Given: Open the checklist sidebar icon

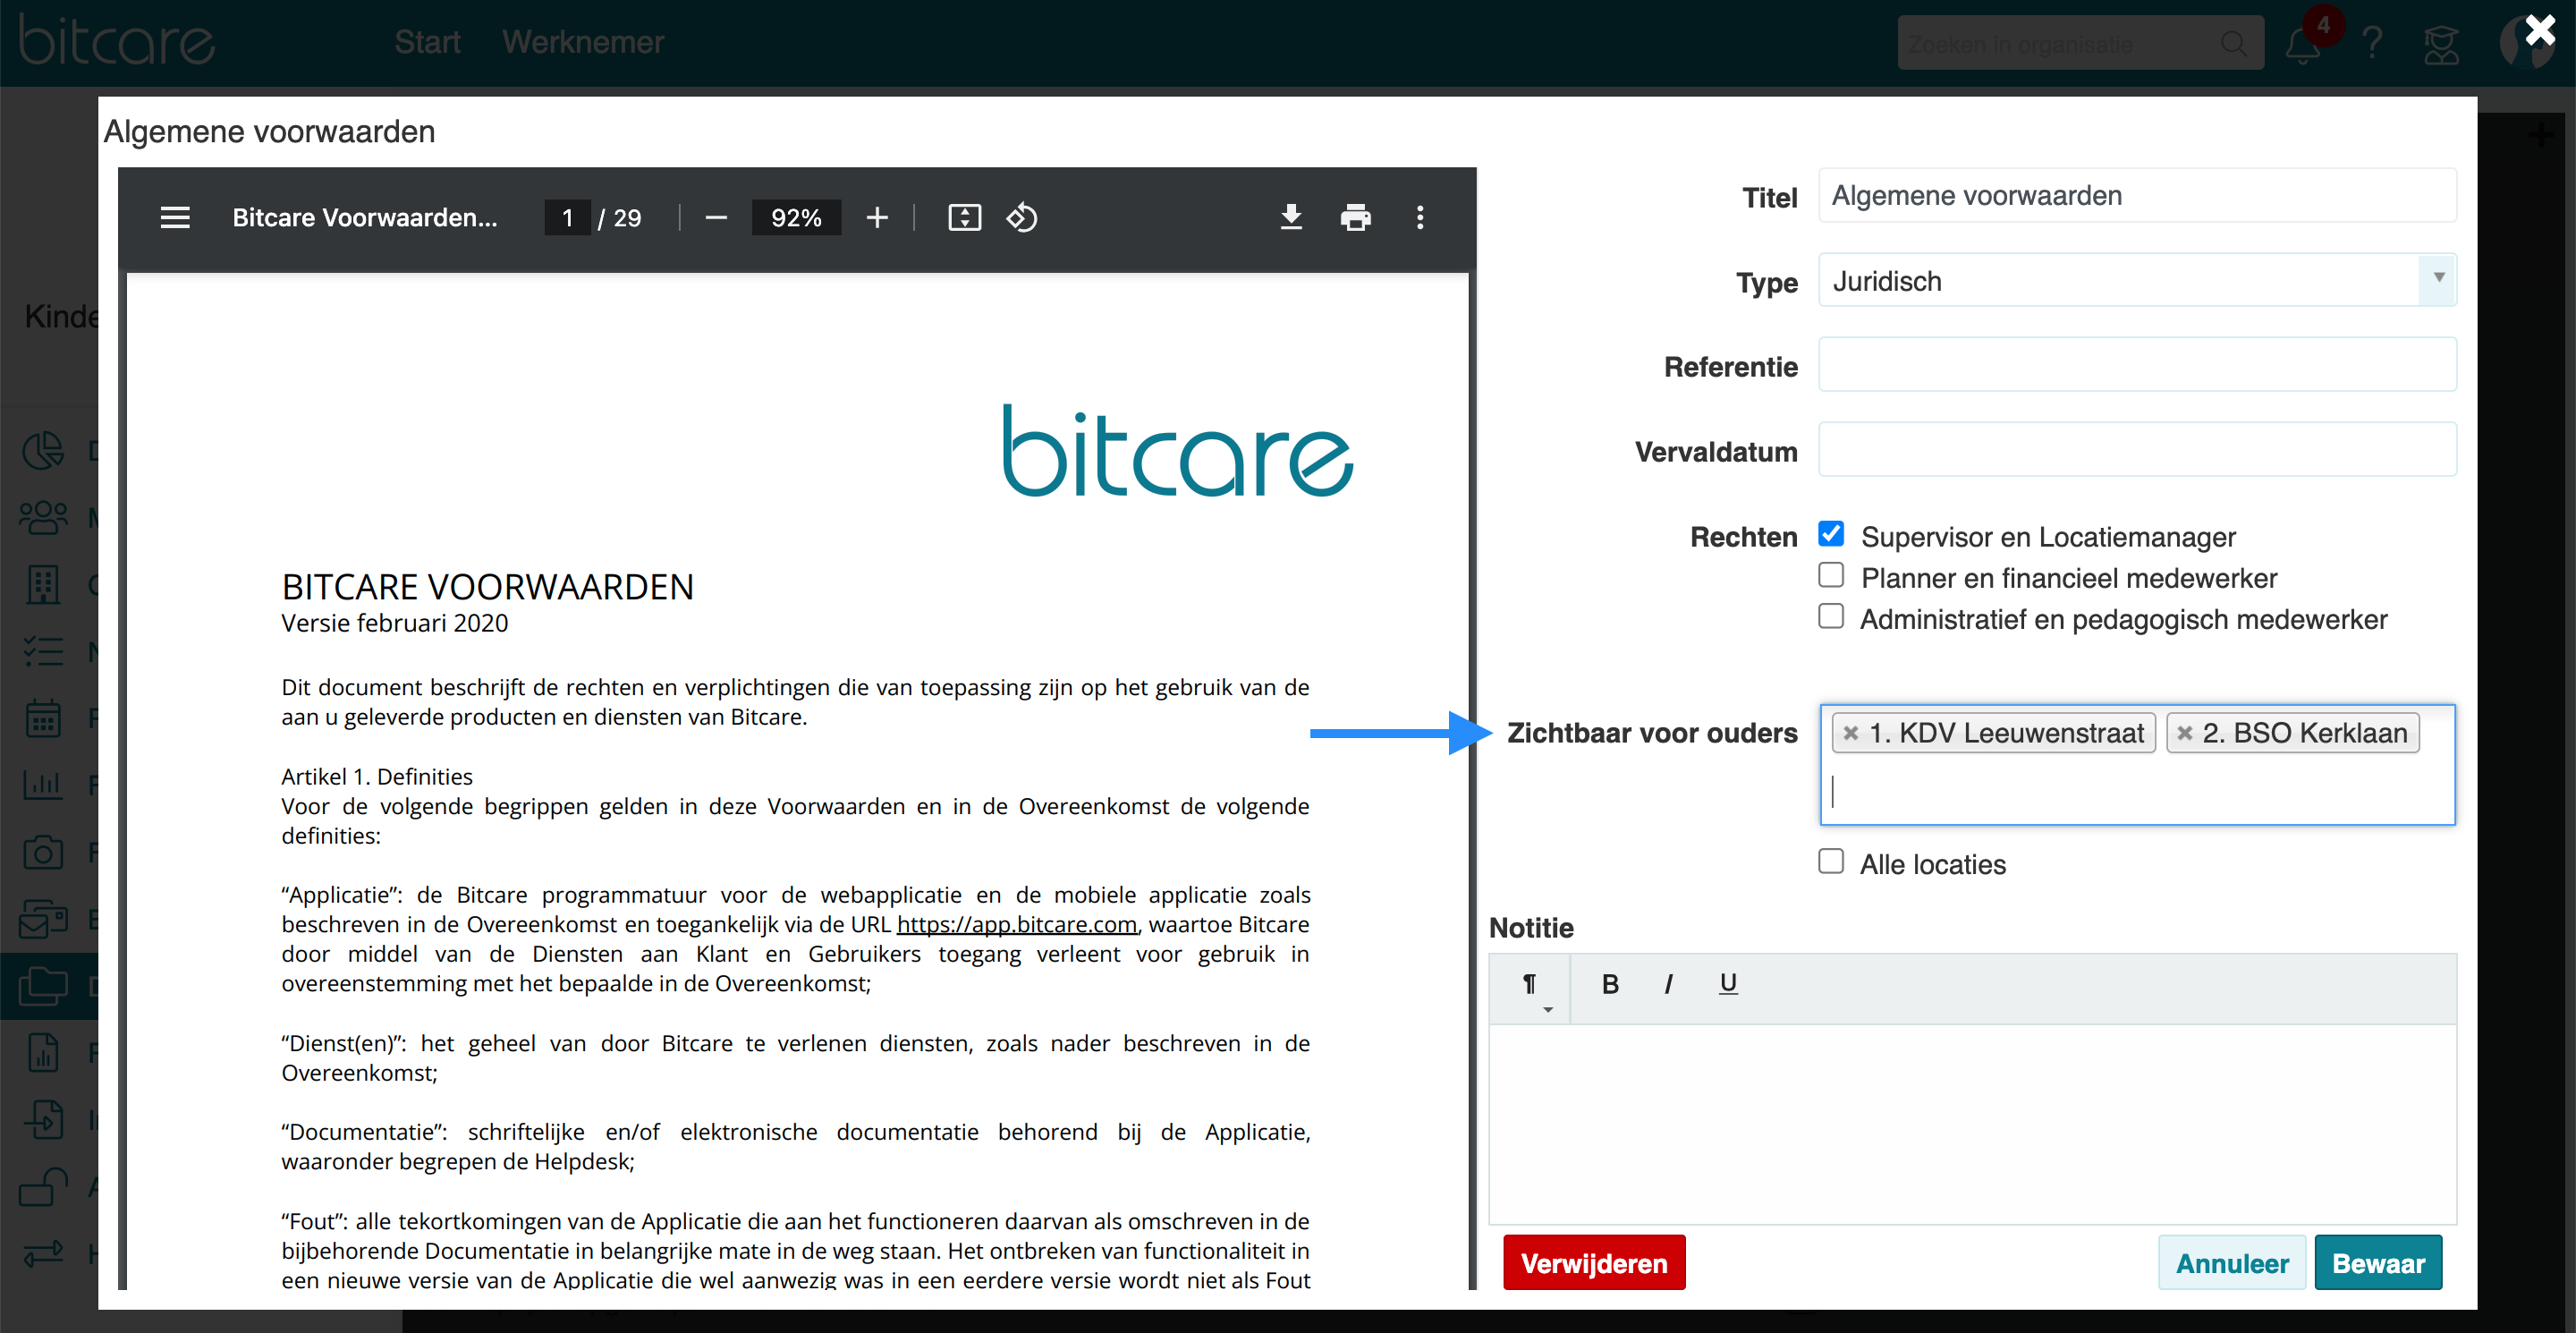Looking at the screenshot, I should pos(43,652).
